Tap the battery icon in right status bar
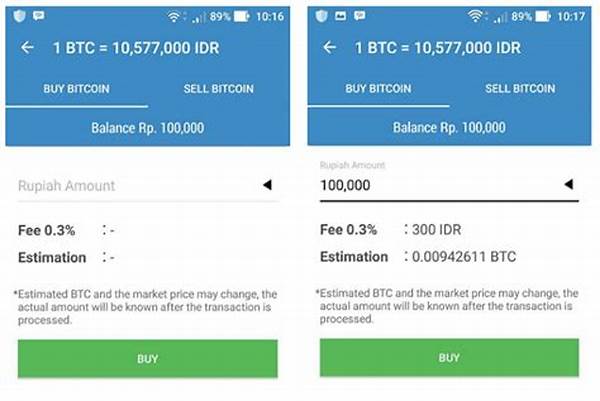 pos(543,16)
